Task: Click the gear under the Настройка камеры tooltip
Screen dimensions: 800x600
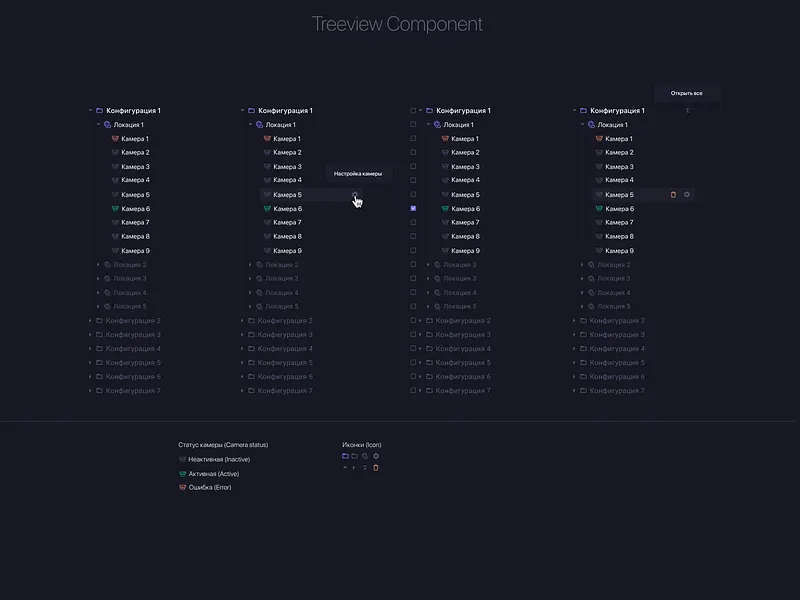Action: (x=355, y=194)
